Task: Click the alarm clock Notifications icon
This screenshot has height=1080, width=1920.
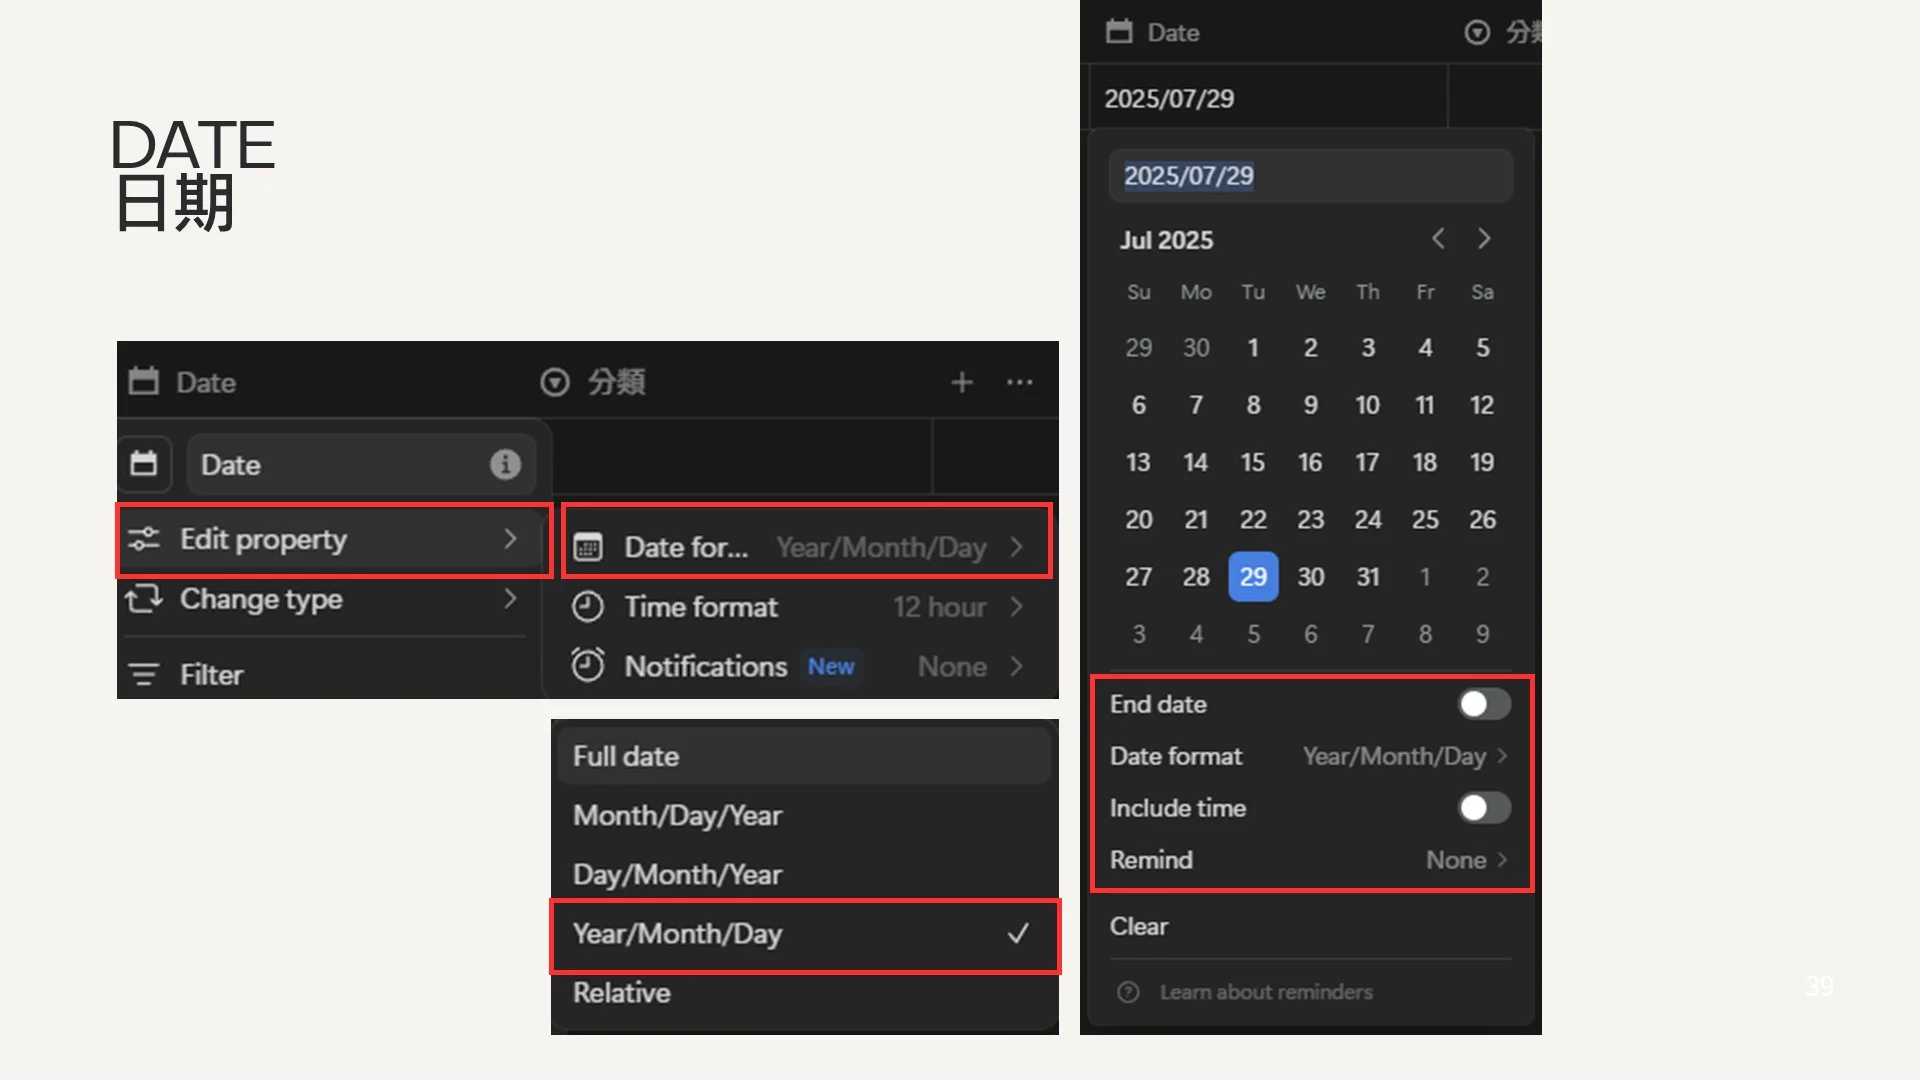Action: (588, 666)
